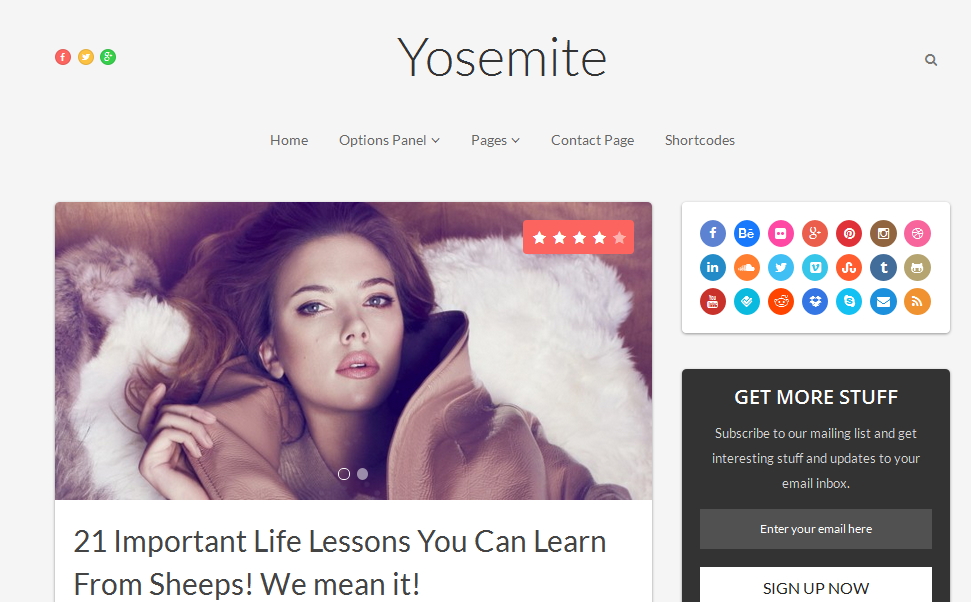971x602 pixels.
Task: Click the SIGN UP NOW button
Action: tap(816, 585)
